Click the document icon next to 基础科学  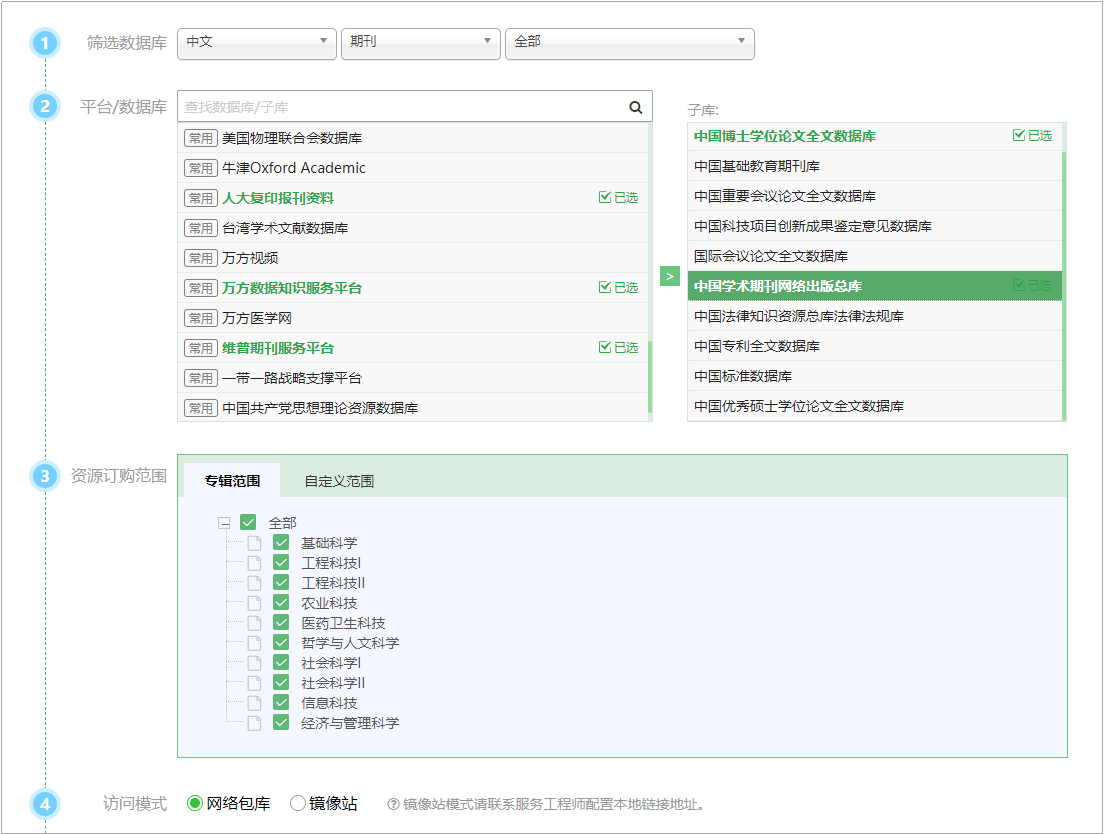pos(254,543)
